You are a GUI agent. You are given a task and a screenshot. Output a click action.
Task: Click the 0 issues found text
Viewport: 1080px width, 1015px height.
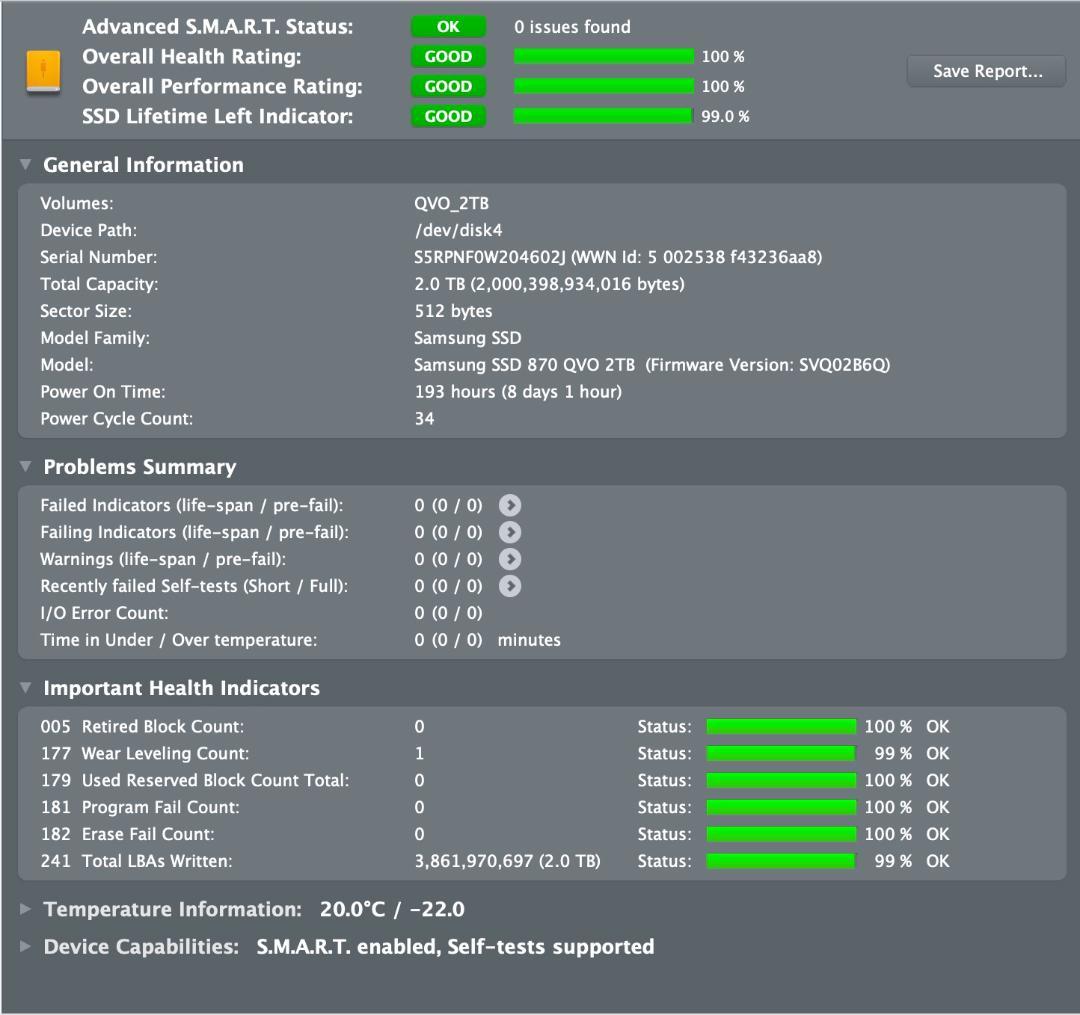(570, 27)
